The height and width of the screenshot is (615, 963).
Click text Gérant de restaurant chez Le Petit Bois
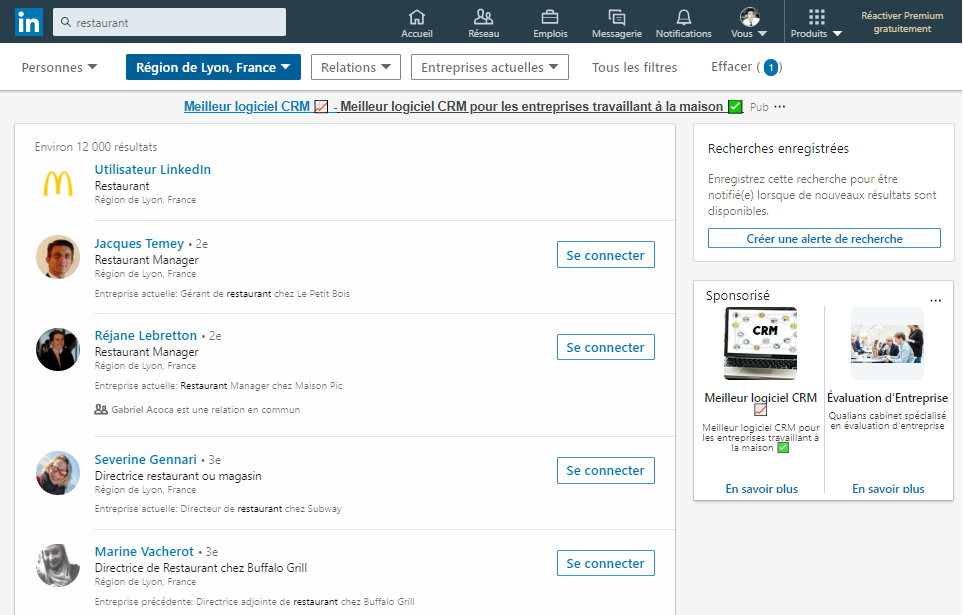(265, 294)
